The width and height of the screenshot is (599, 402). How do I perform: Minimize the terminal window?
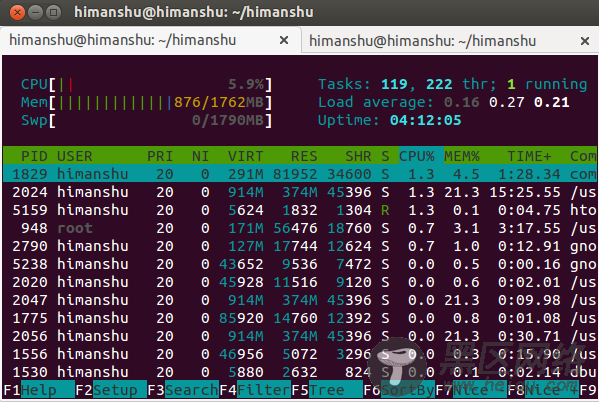point(35,13)
